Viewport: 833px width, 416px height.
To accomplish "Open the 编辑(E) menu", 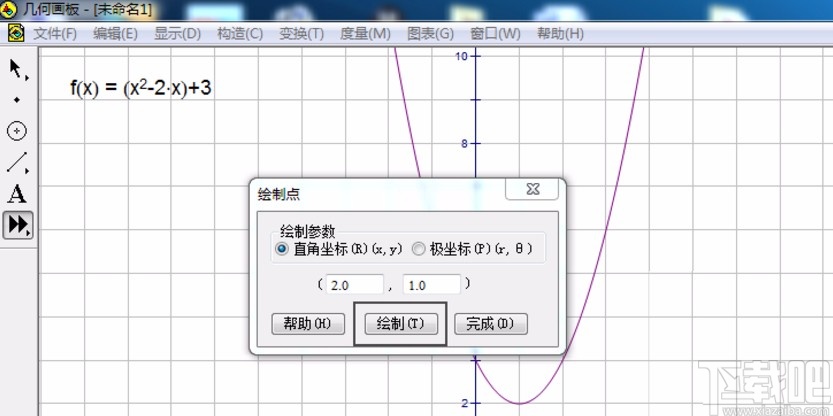I will coord(115,34).
